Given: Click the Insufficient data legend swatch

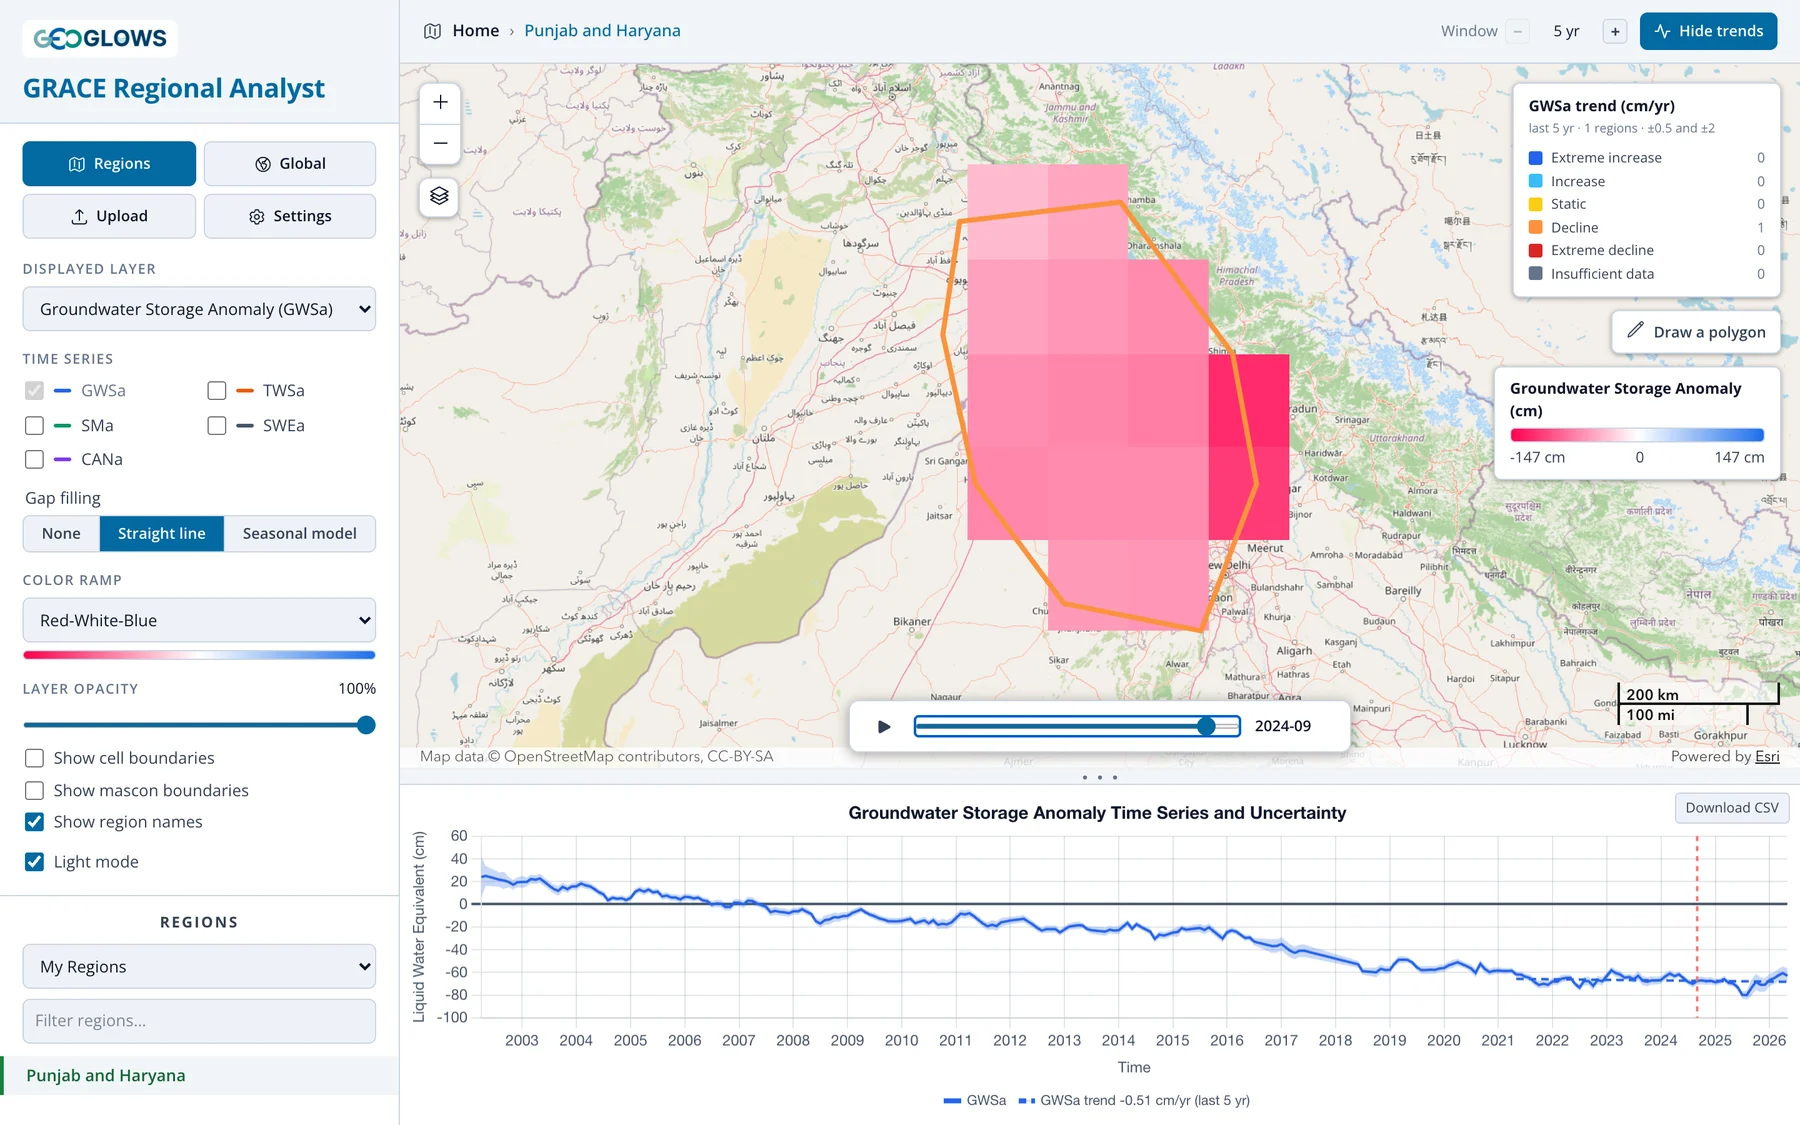Looking at the screenshot, I should coord(1535,274).
